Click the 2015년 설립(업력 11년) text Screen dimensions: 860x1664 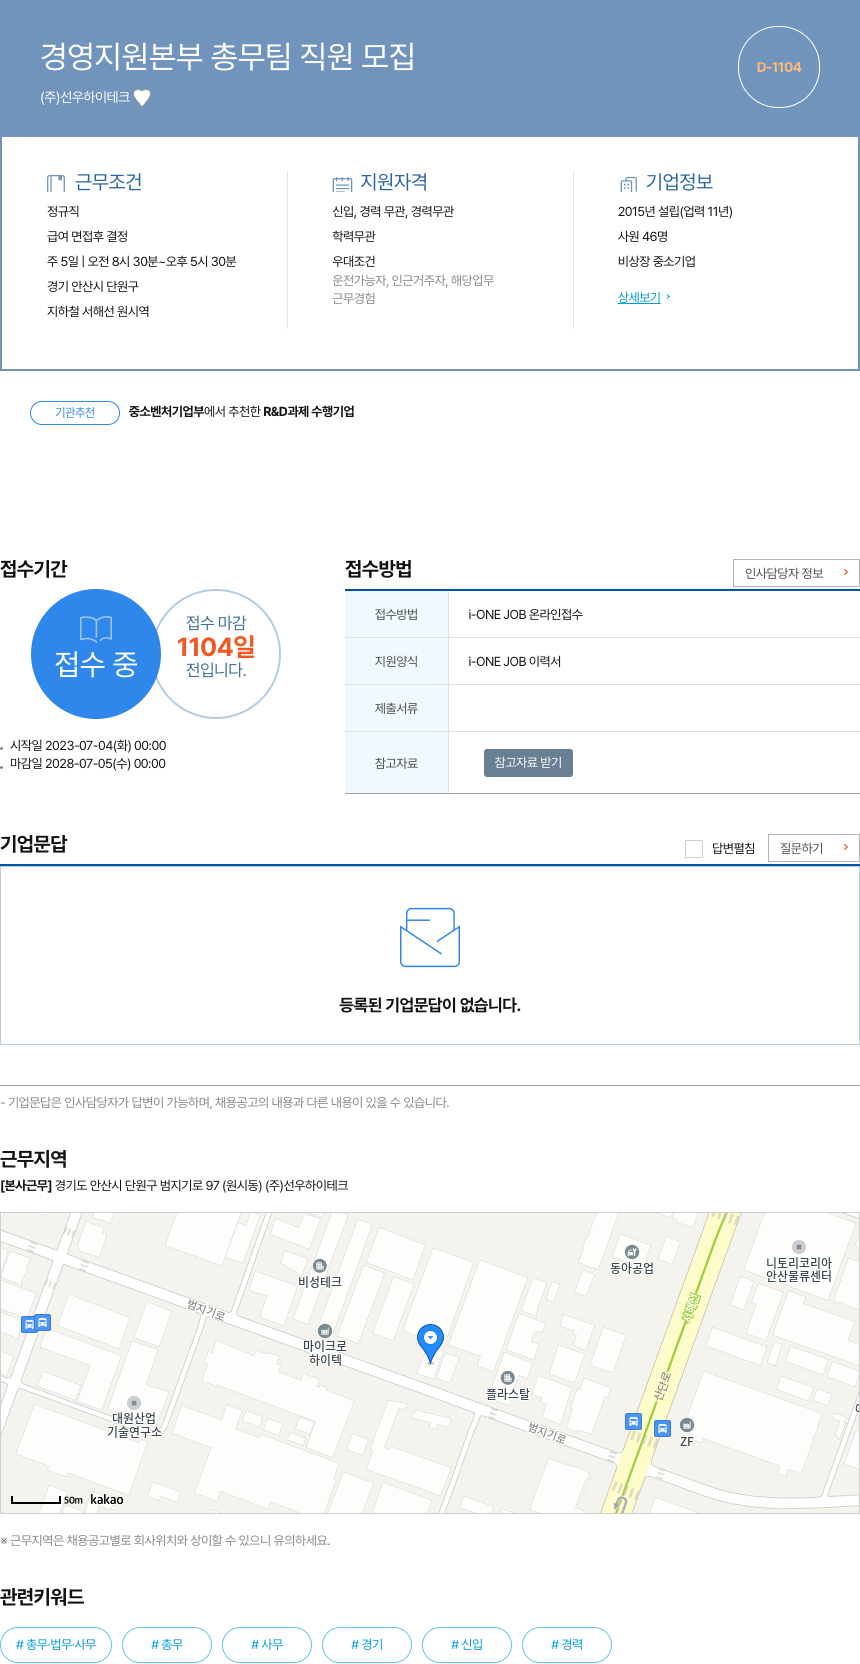pyautogui.click(x=675, y=211)
